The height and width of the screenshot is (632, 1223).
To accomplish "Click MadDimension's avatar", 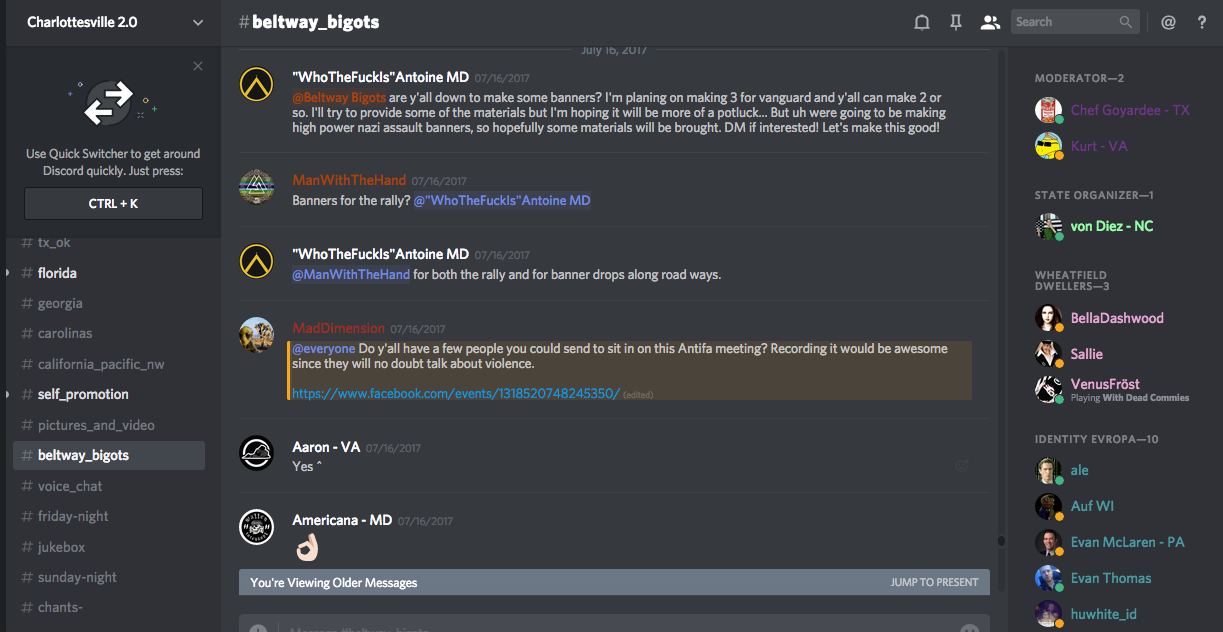I will [x=257, y=335].
